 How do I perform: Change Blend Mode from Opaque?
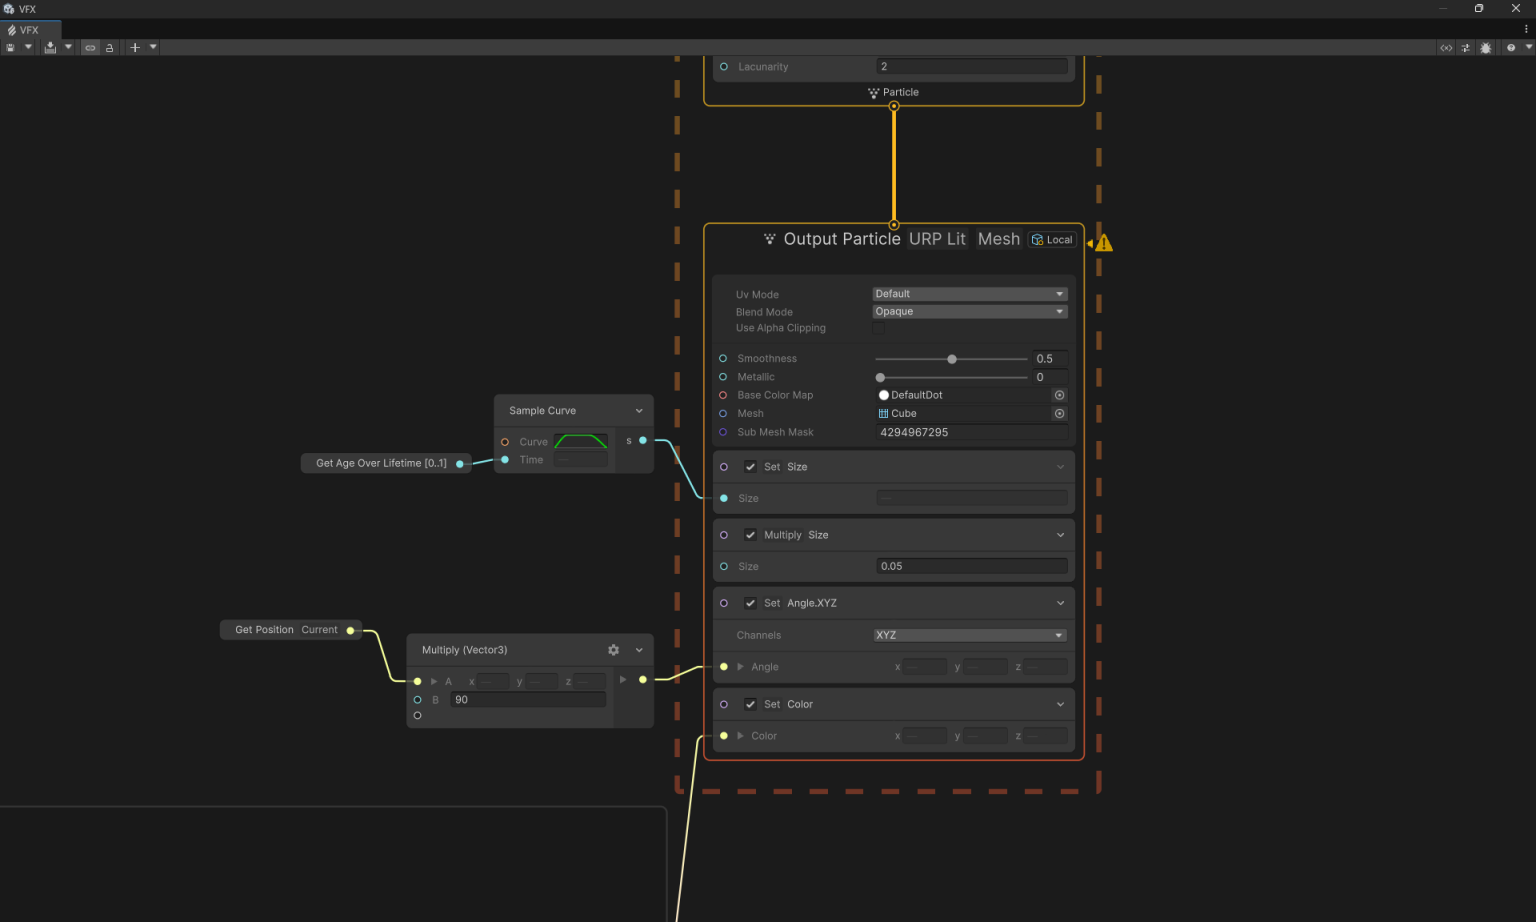point(968,311)
